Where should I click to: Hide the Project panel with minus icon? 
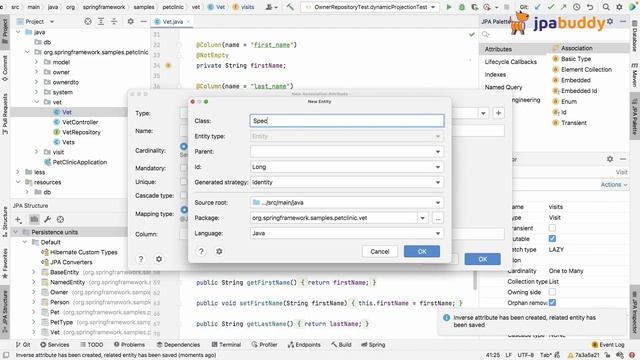pos(144,21)
